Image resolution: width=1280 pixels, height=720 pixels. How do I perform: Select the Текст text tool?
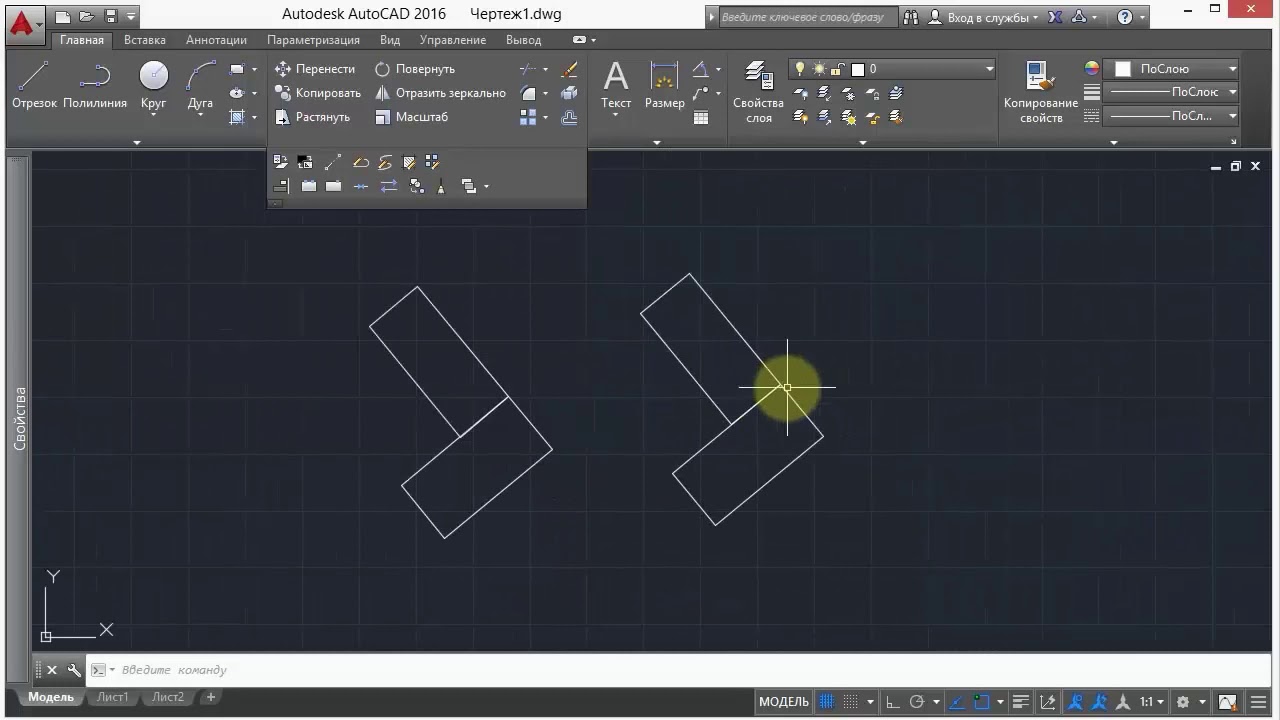click(x=616, y=86)
